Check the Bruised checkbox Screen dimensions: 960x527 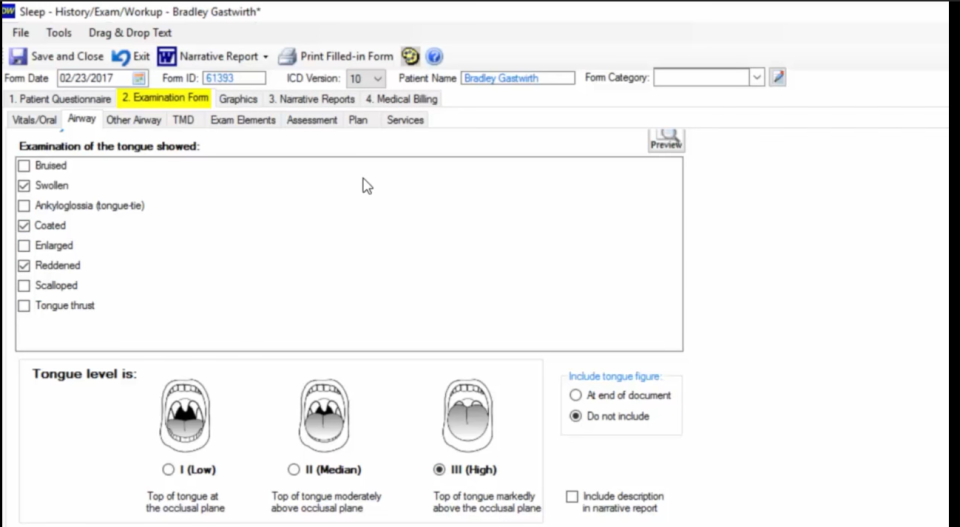(24, 166)
